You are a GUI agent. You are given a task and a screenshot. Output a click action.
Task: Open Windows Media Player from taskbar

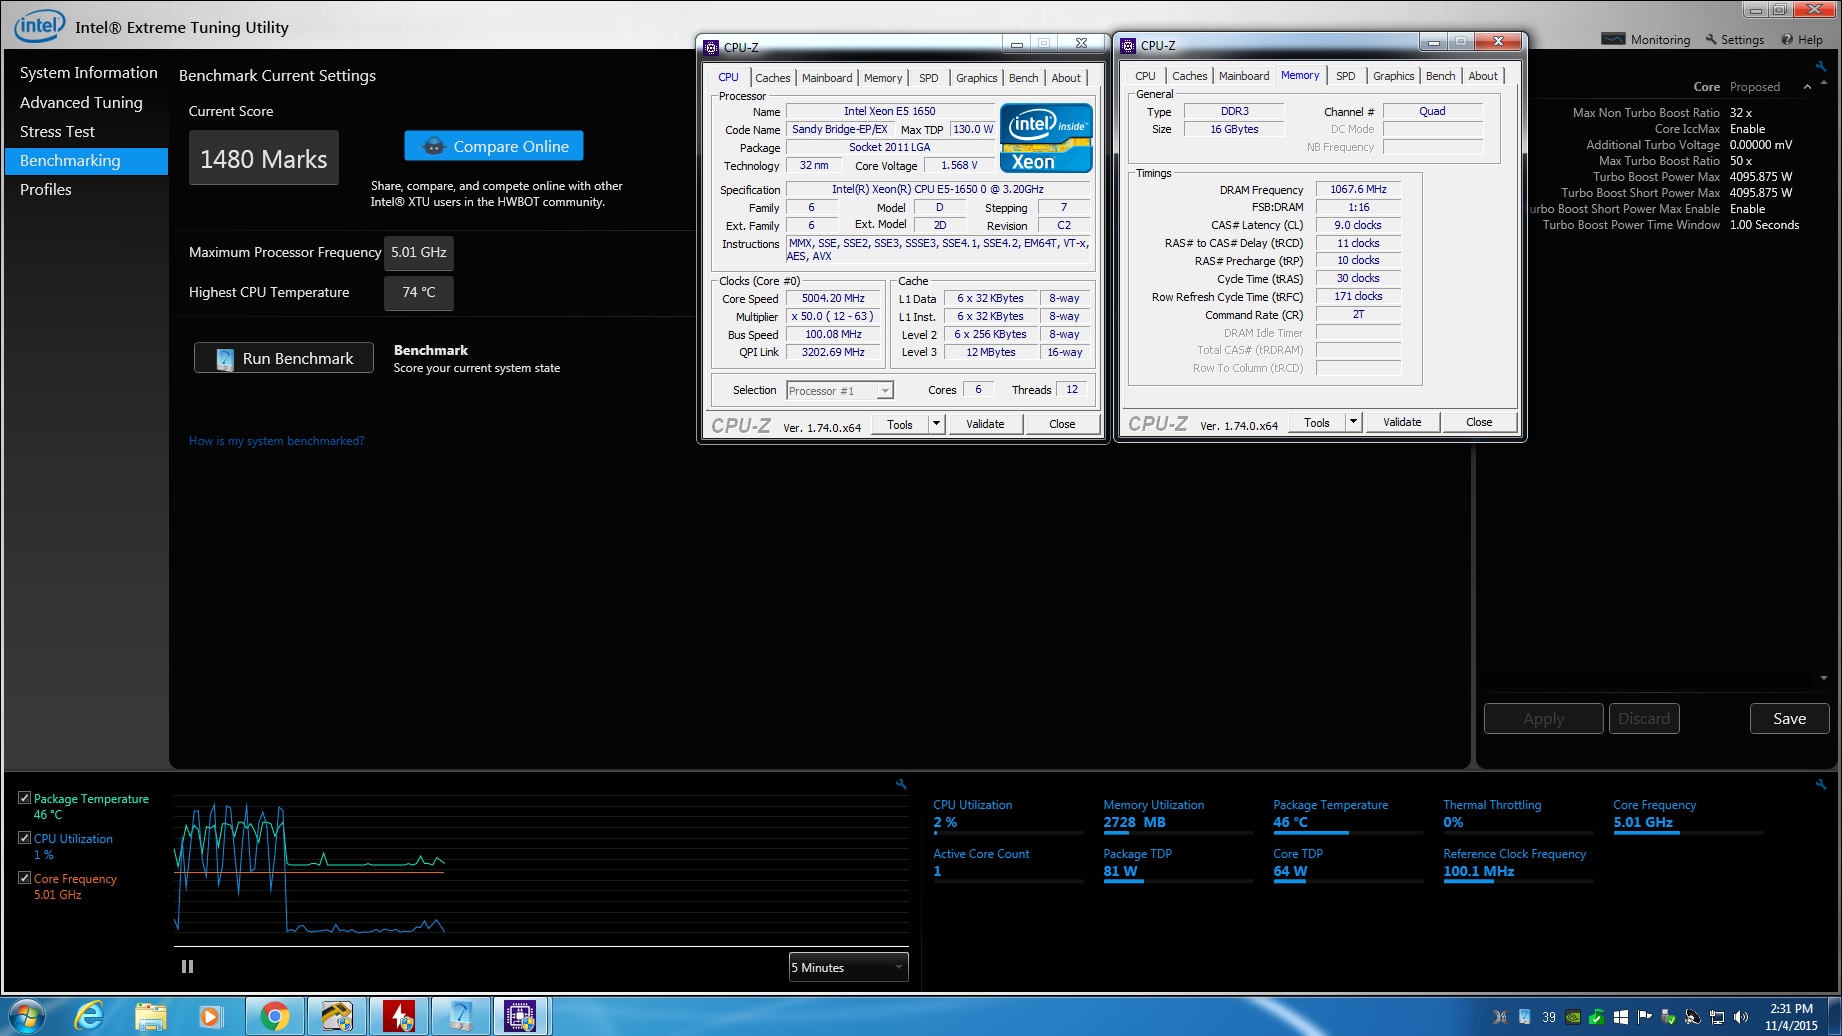click(210, 1017)
